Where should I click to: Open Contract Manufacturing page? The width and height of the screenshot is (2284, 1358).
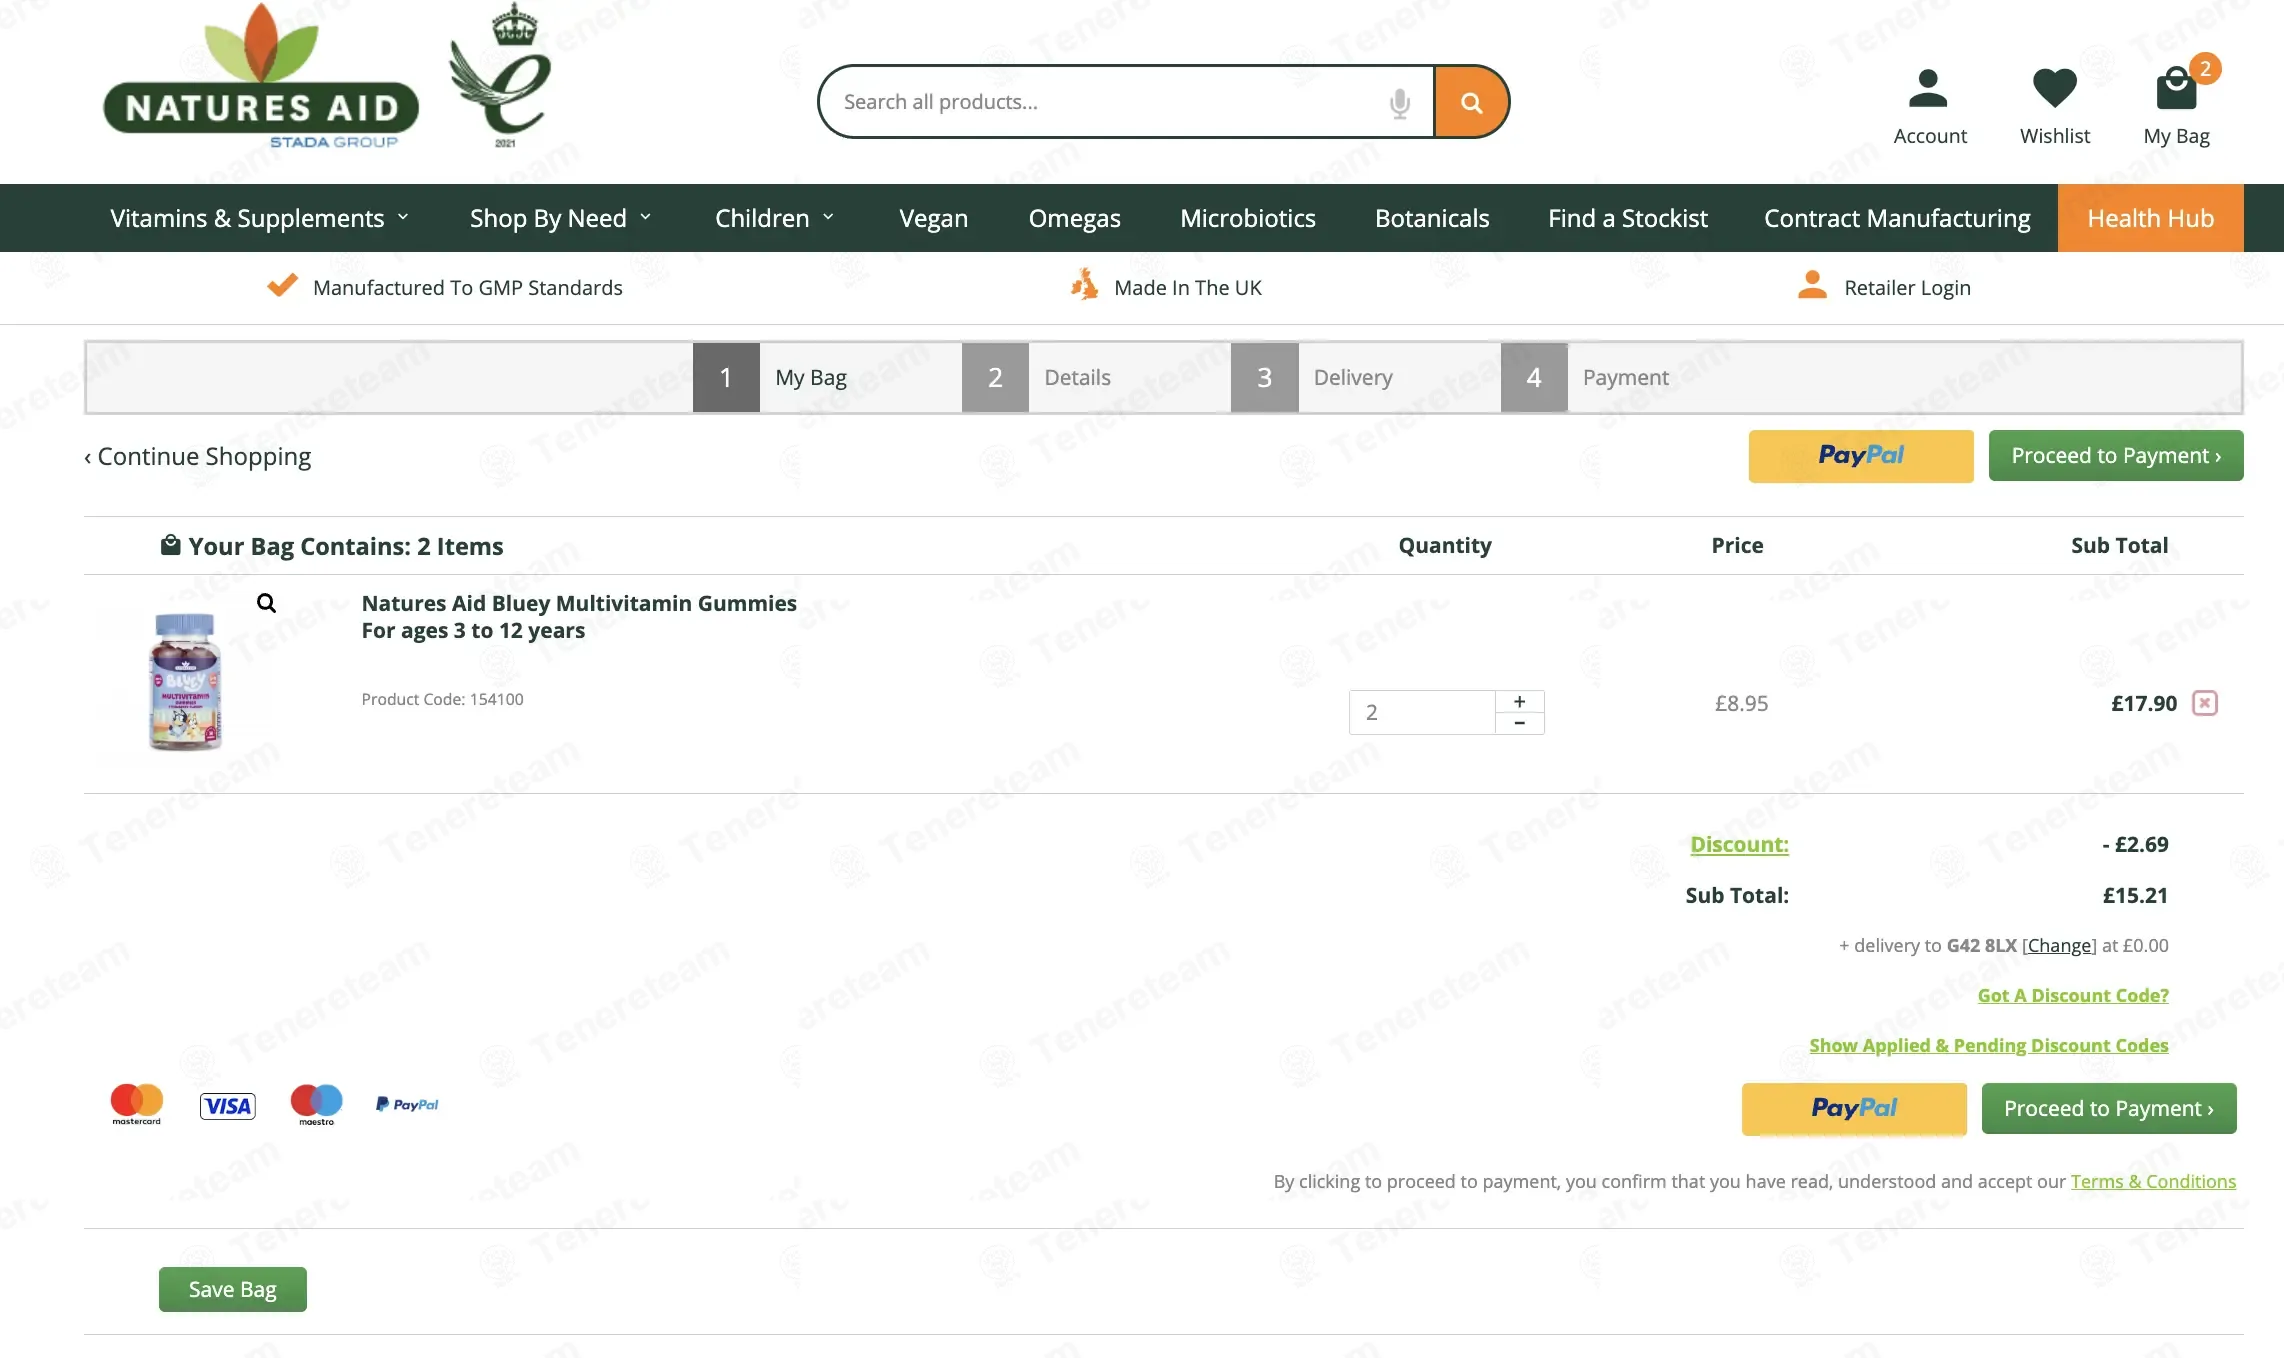(1897, 218)
